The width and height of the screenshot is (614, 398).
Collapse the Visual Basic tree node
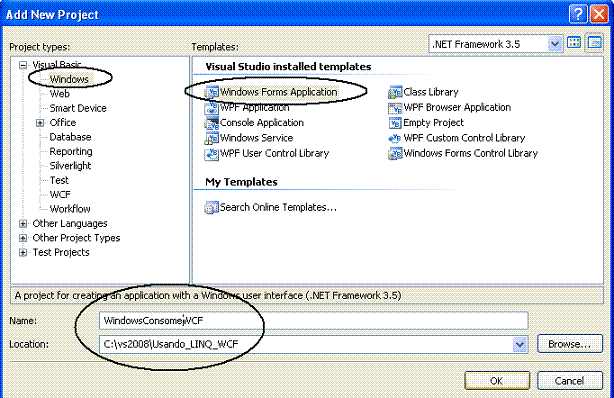[x=23, y=65]
